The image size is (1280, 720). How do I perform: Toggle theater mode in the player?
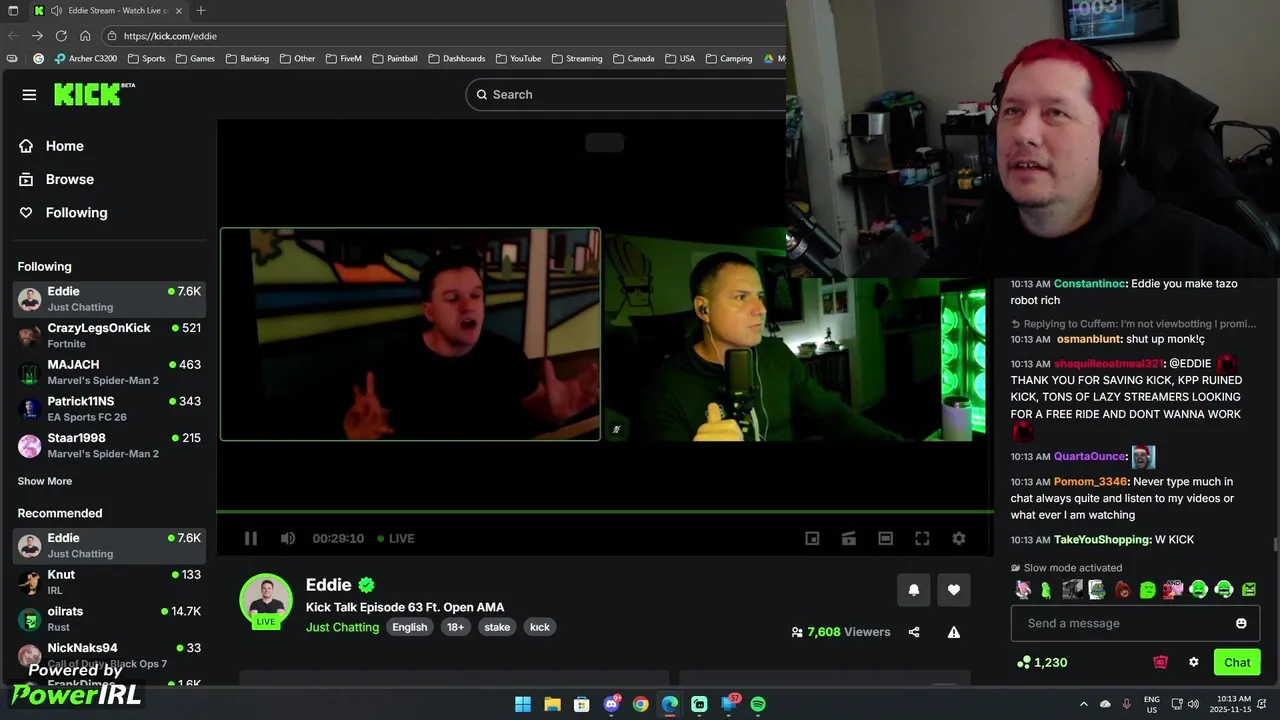(x=885, y=538)
